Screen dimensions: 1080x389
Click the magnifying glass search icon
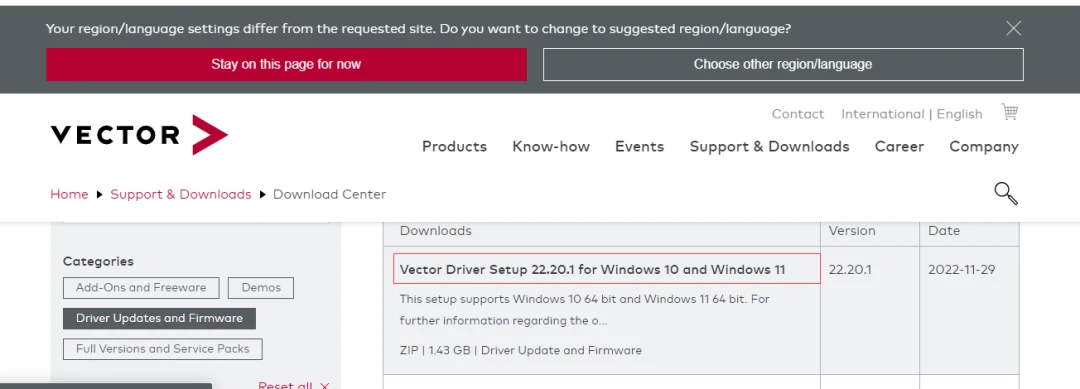pyautogui.click(x=1006, y=193)
